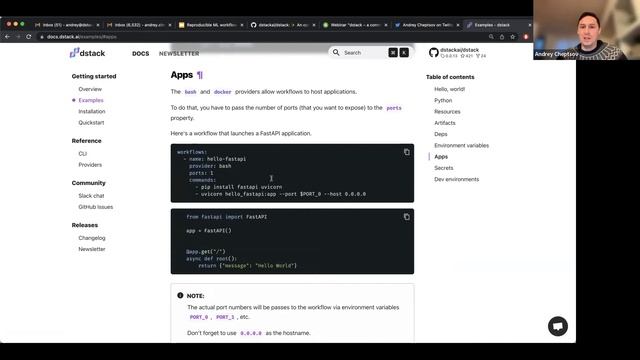This screenshot has height=360, width=640.
Task: Click the dstack logo
Action: coord(87,53)
